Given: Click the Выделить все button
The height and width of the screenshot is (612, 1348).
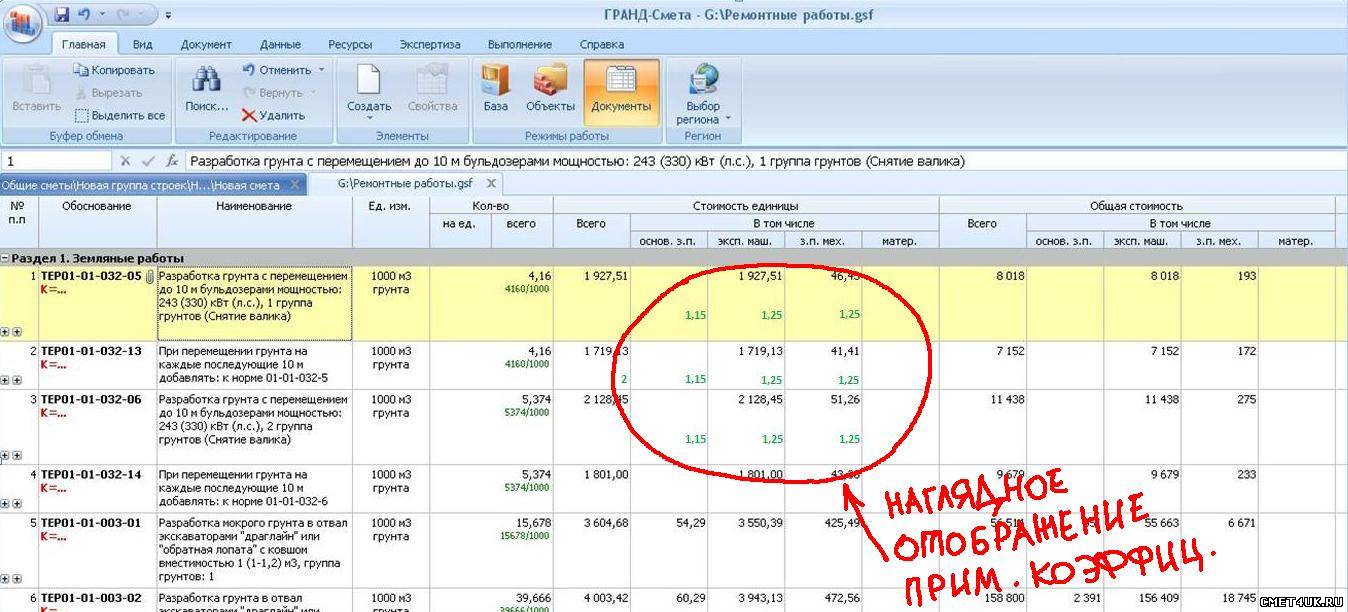Looking at the screenshot, I should (x=119, y=115).
